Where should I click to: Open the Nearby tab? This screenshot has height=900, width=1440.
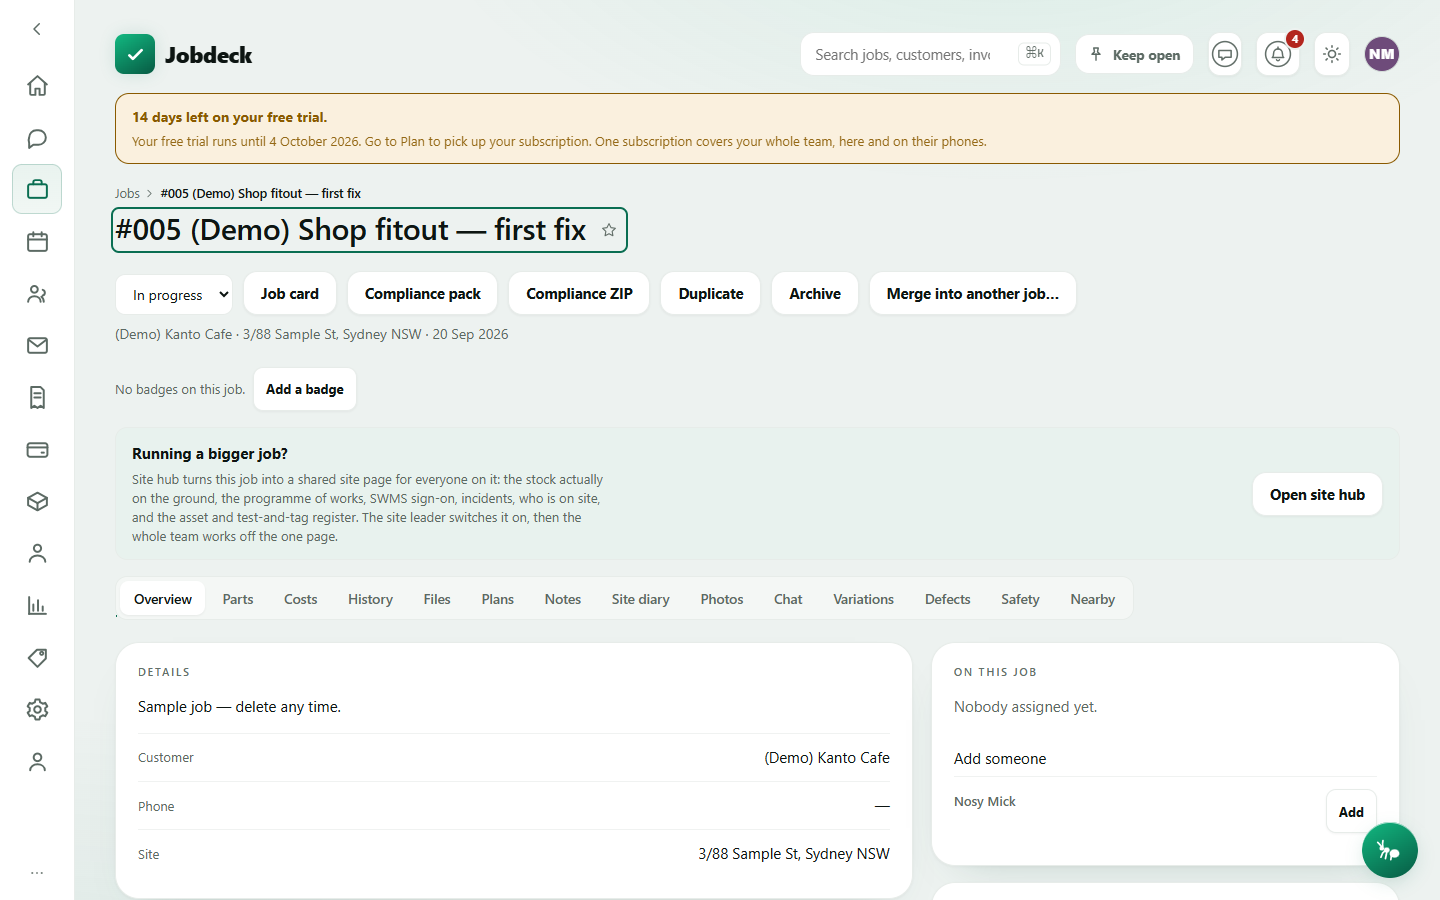tap(1092, 599)
